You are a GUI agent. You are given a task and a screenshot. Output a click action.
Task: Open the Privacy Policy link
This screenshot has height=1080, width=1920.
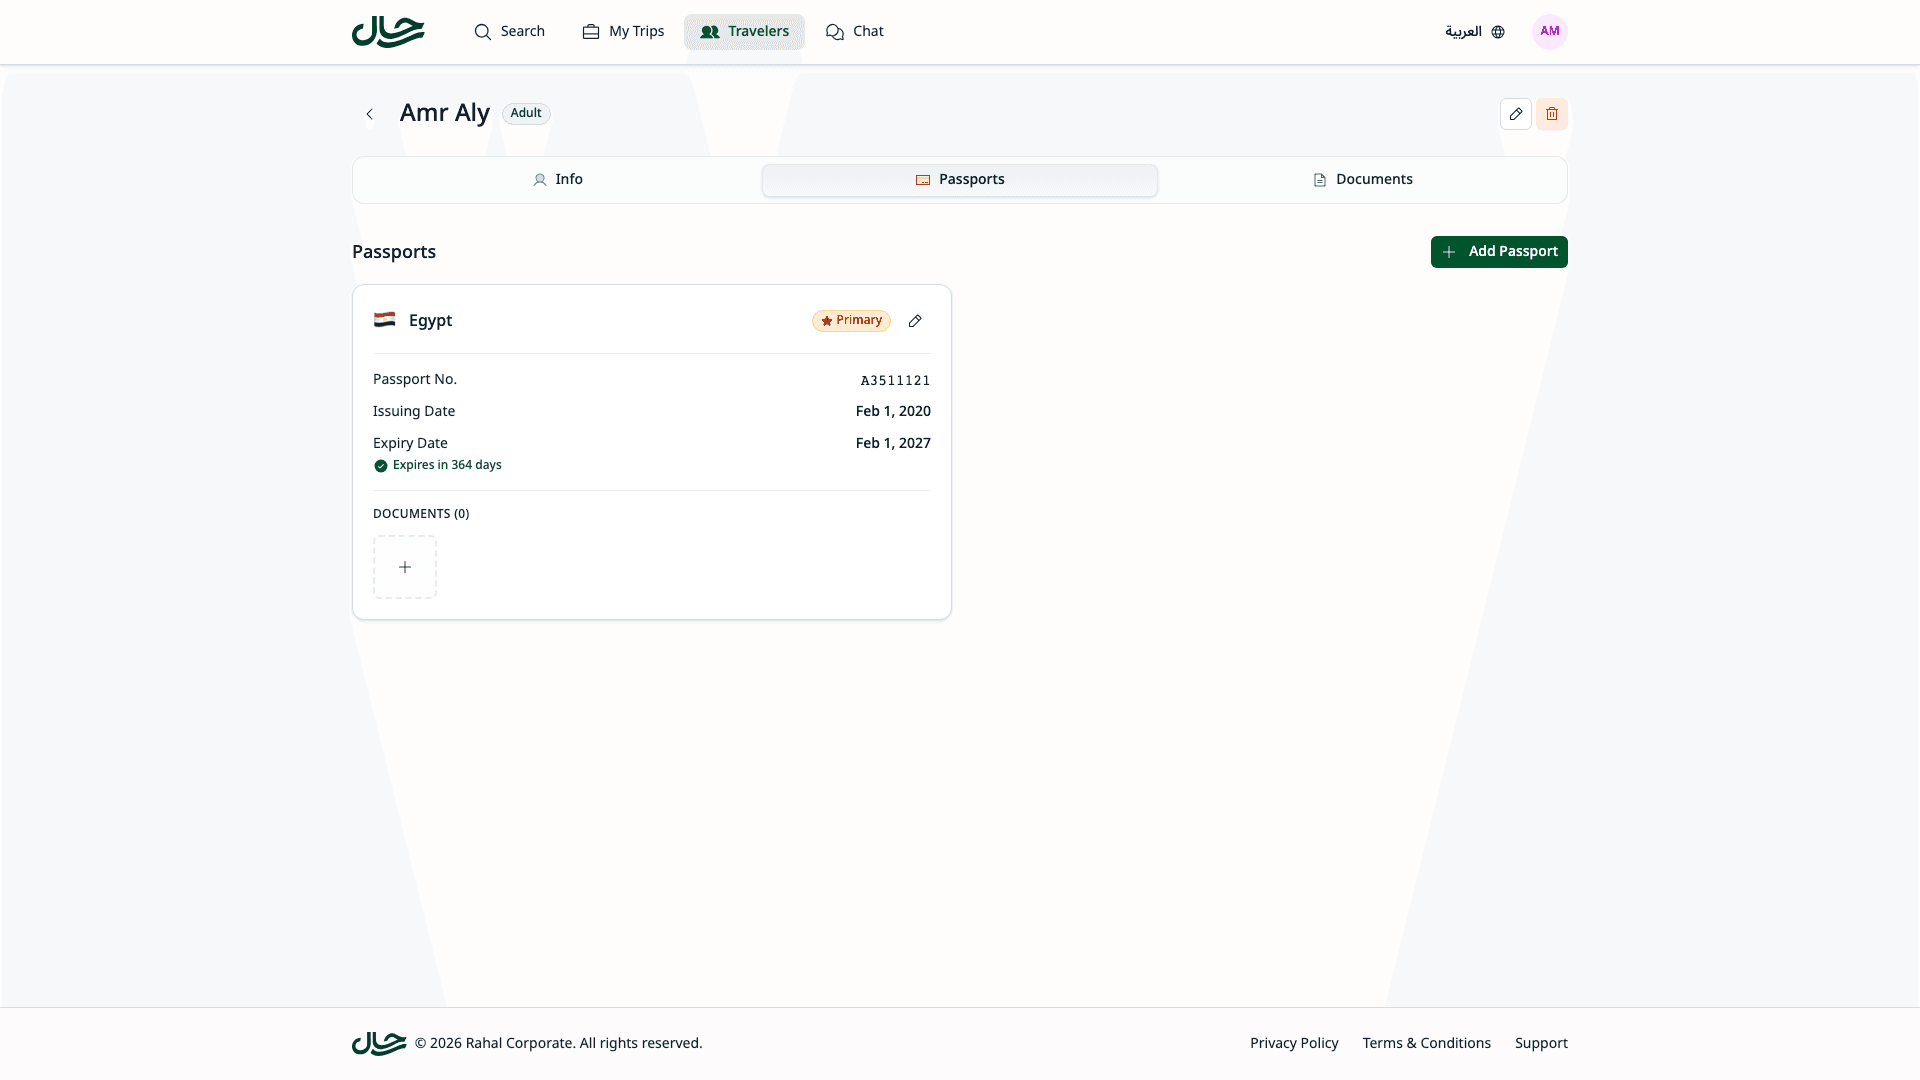point(1293,1043)
